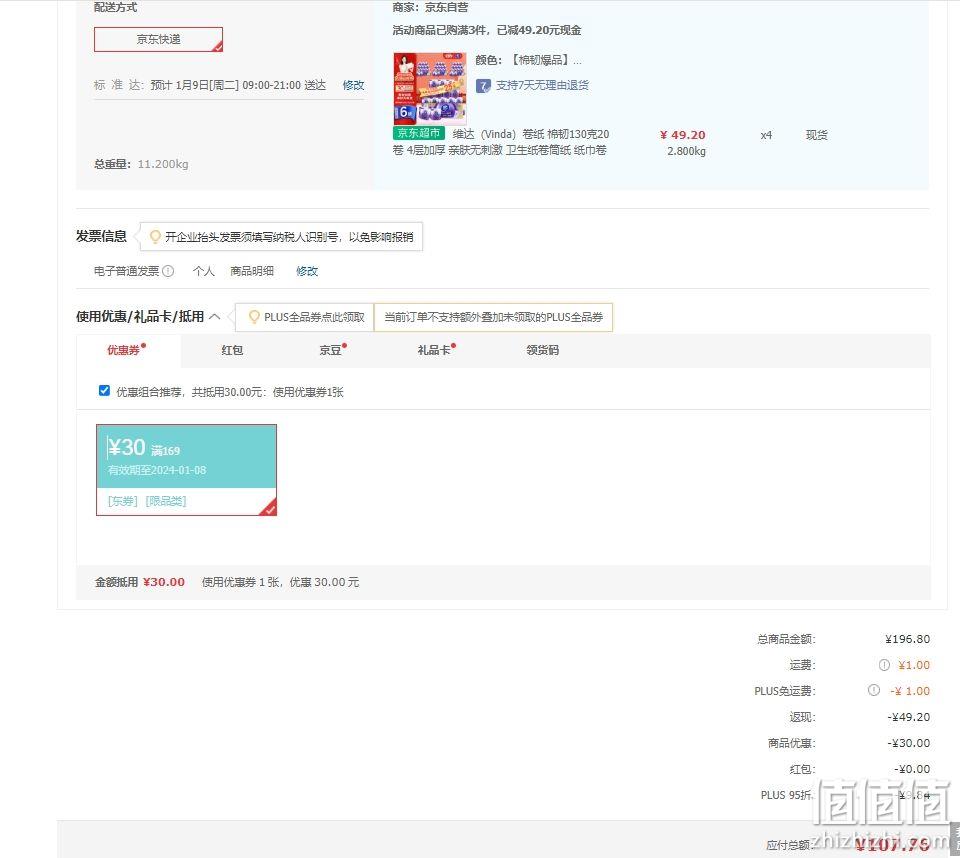Switch to the 红包 tab
This screenshot has height=858, width=960.
[x=232, y=350]
